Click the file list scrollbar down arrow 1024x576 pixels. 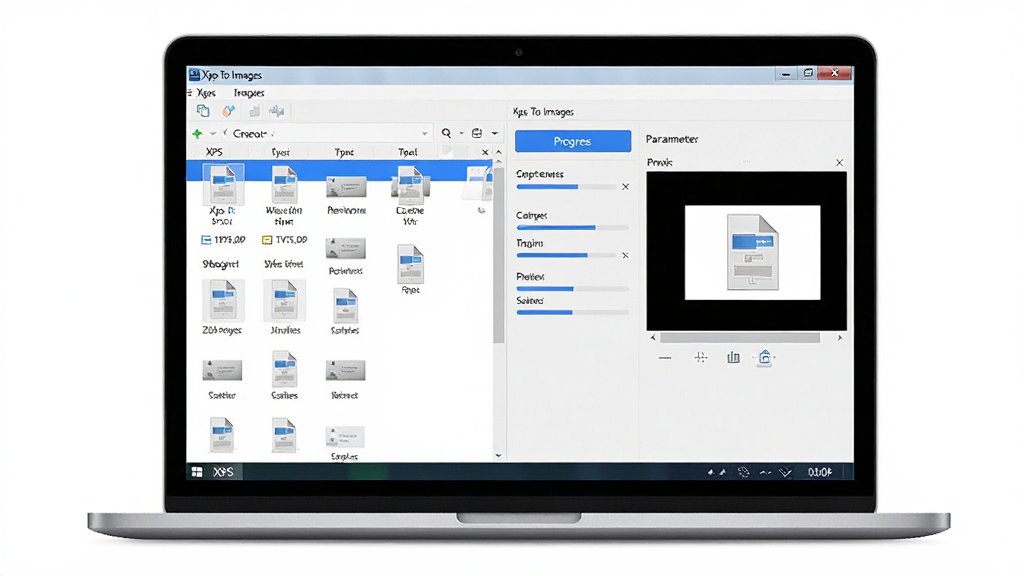[499, 455]
